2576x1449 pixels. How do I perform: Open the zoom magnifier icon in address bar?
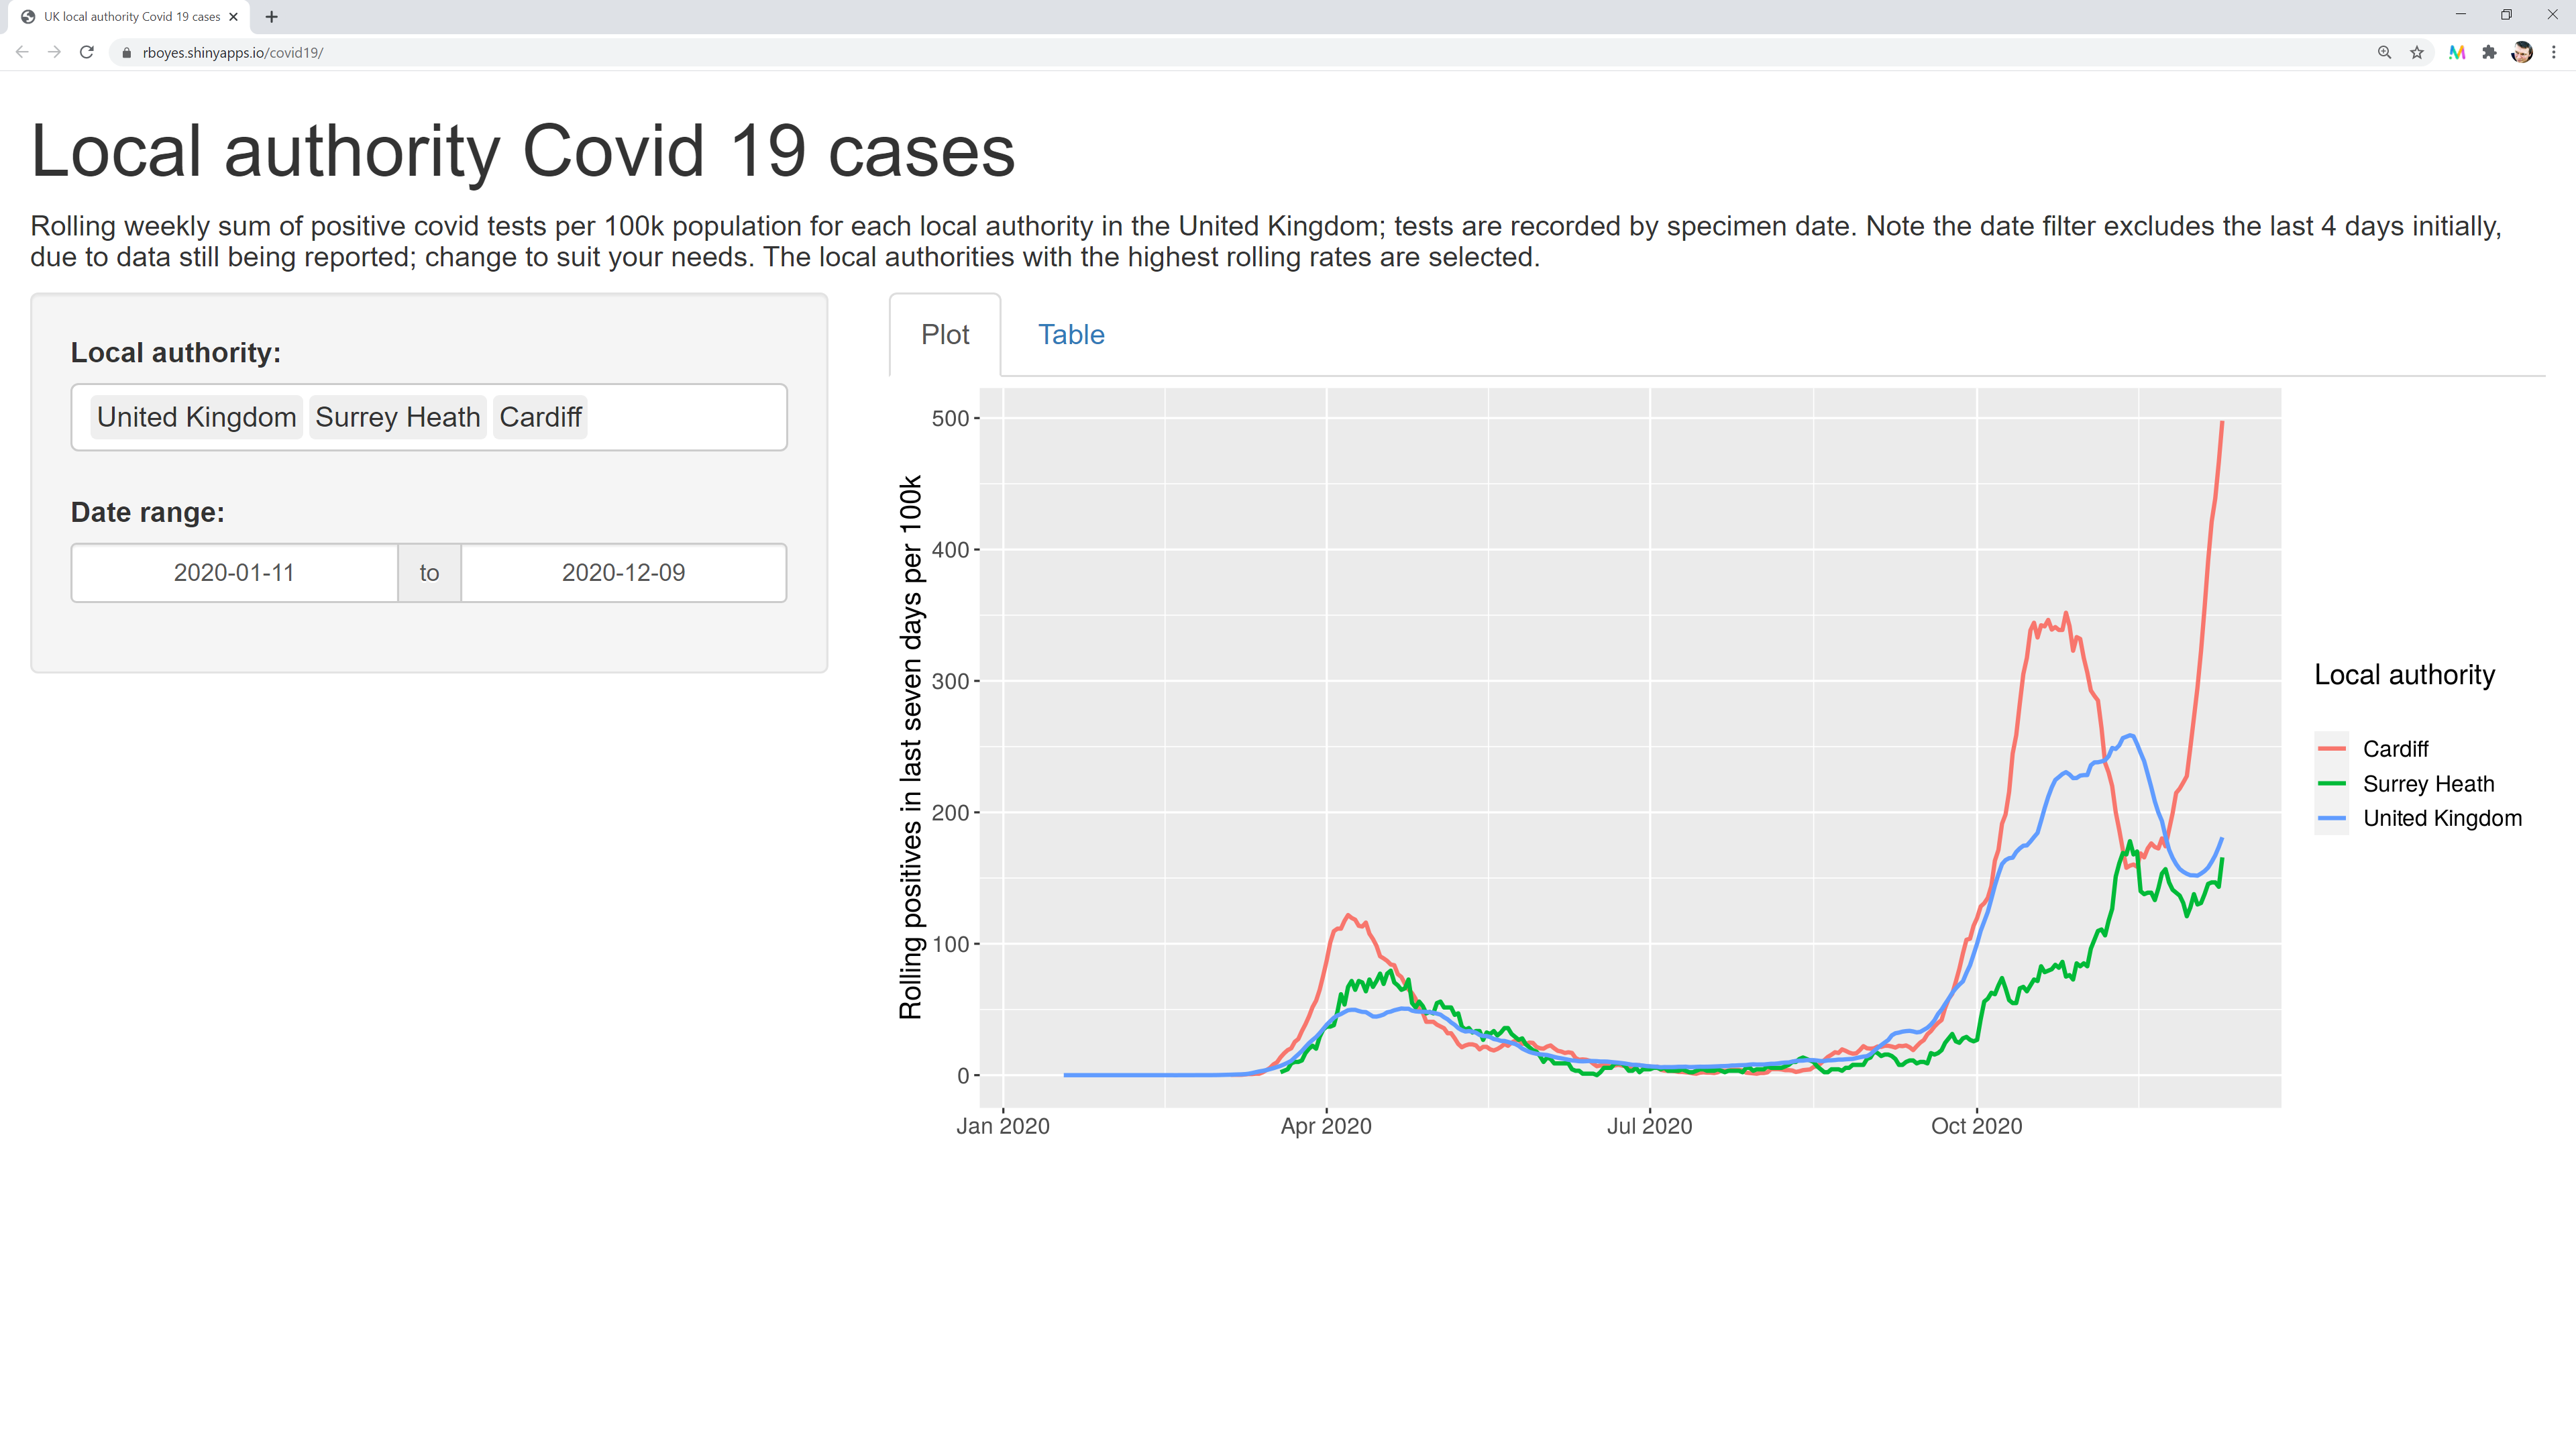pyautogui.click(x=2384, y=52)
